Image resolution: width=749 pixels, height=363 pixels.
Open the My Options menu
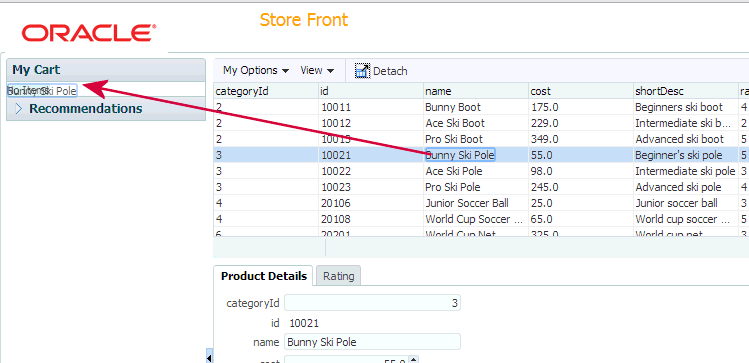tap(256, 70)
